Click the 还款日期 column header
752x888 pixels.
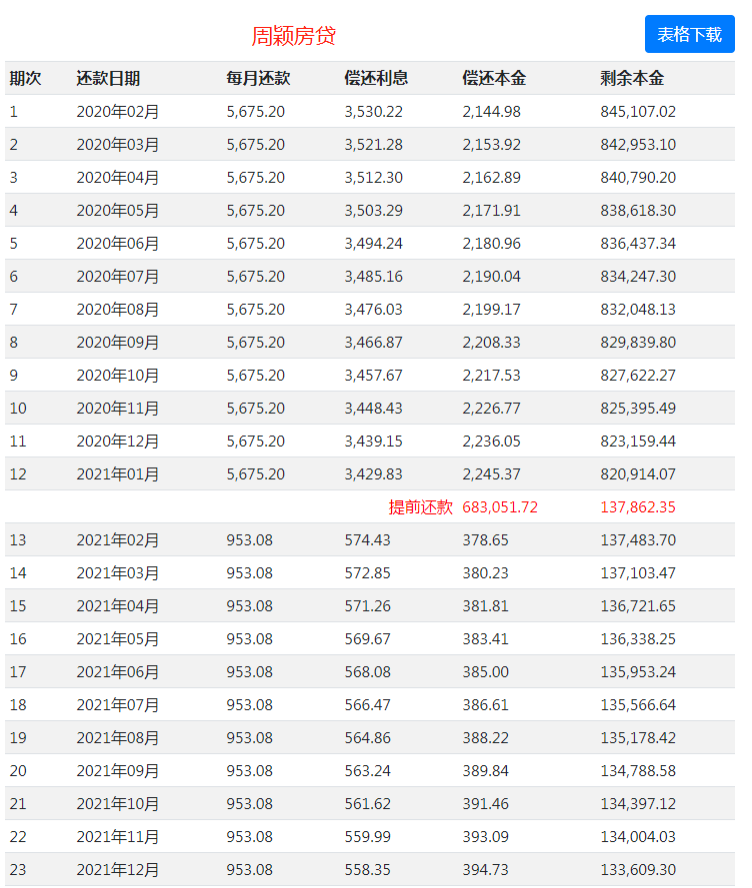point(108,78)
